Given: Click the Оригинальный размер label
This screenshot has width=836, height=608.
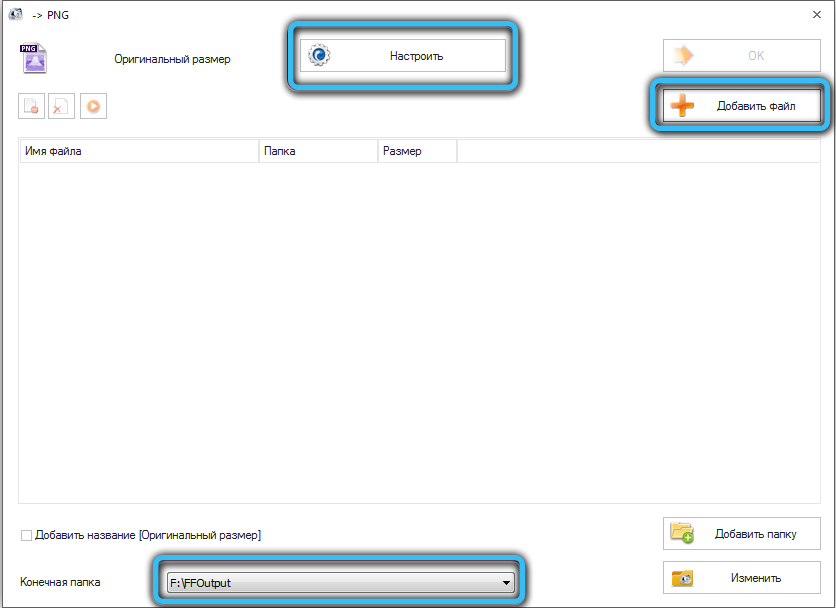Looking at the screenshot, I should (172, 59).
